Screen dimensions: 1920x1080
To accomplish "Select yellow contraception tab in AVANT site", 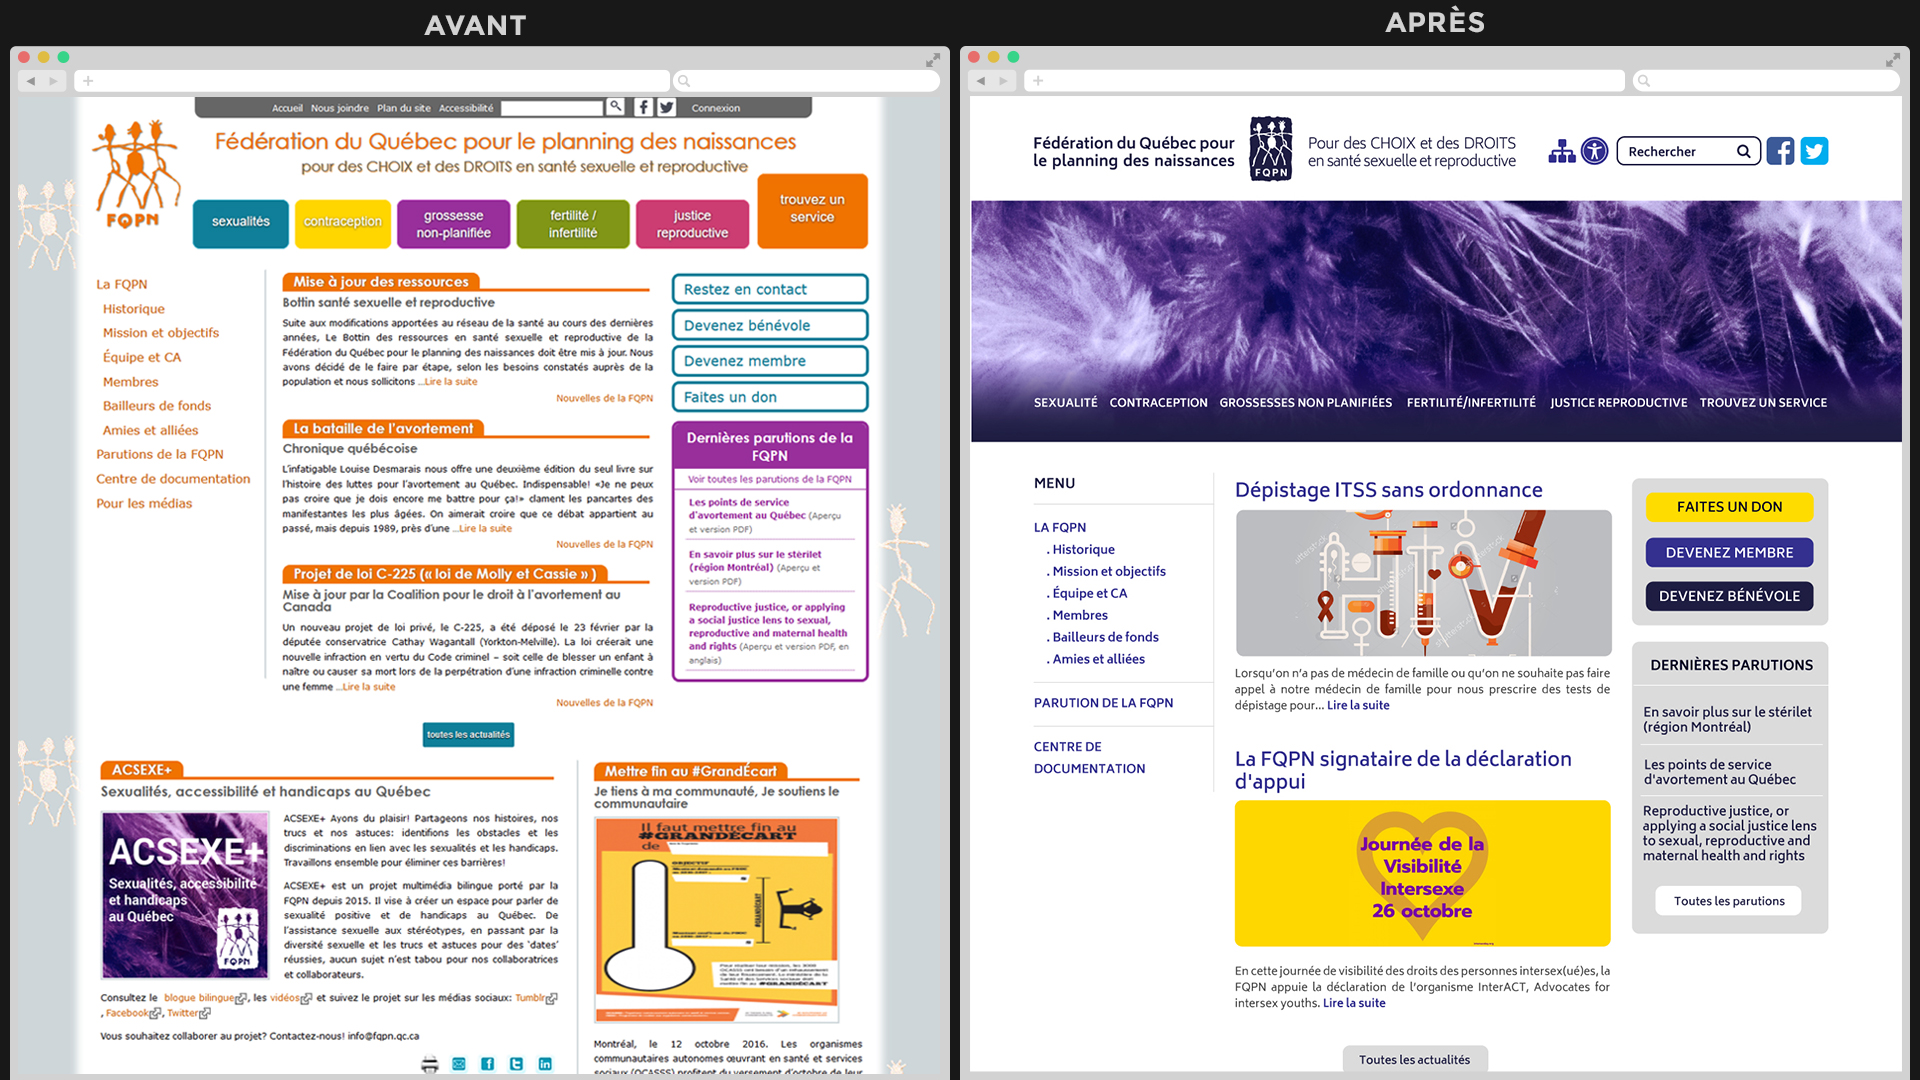I will tap(343, 223).
